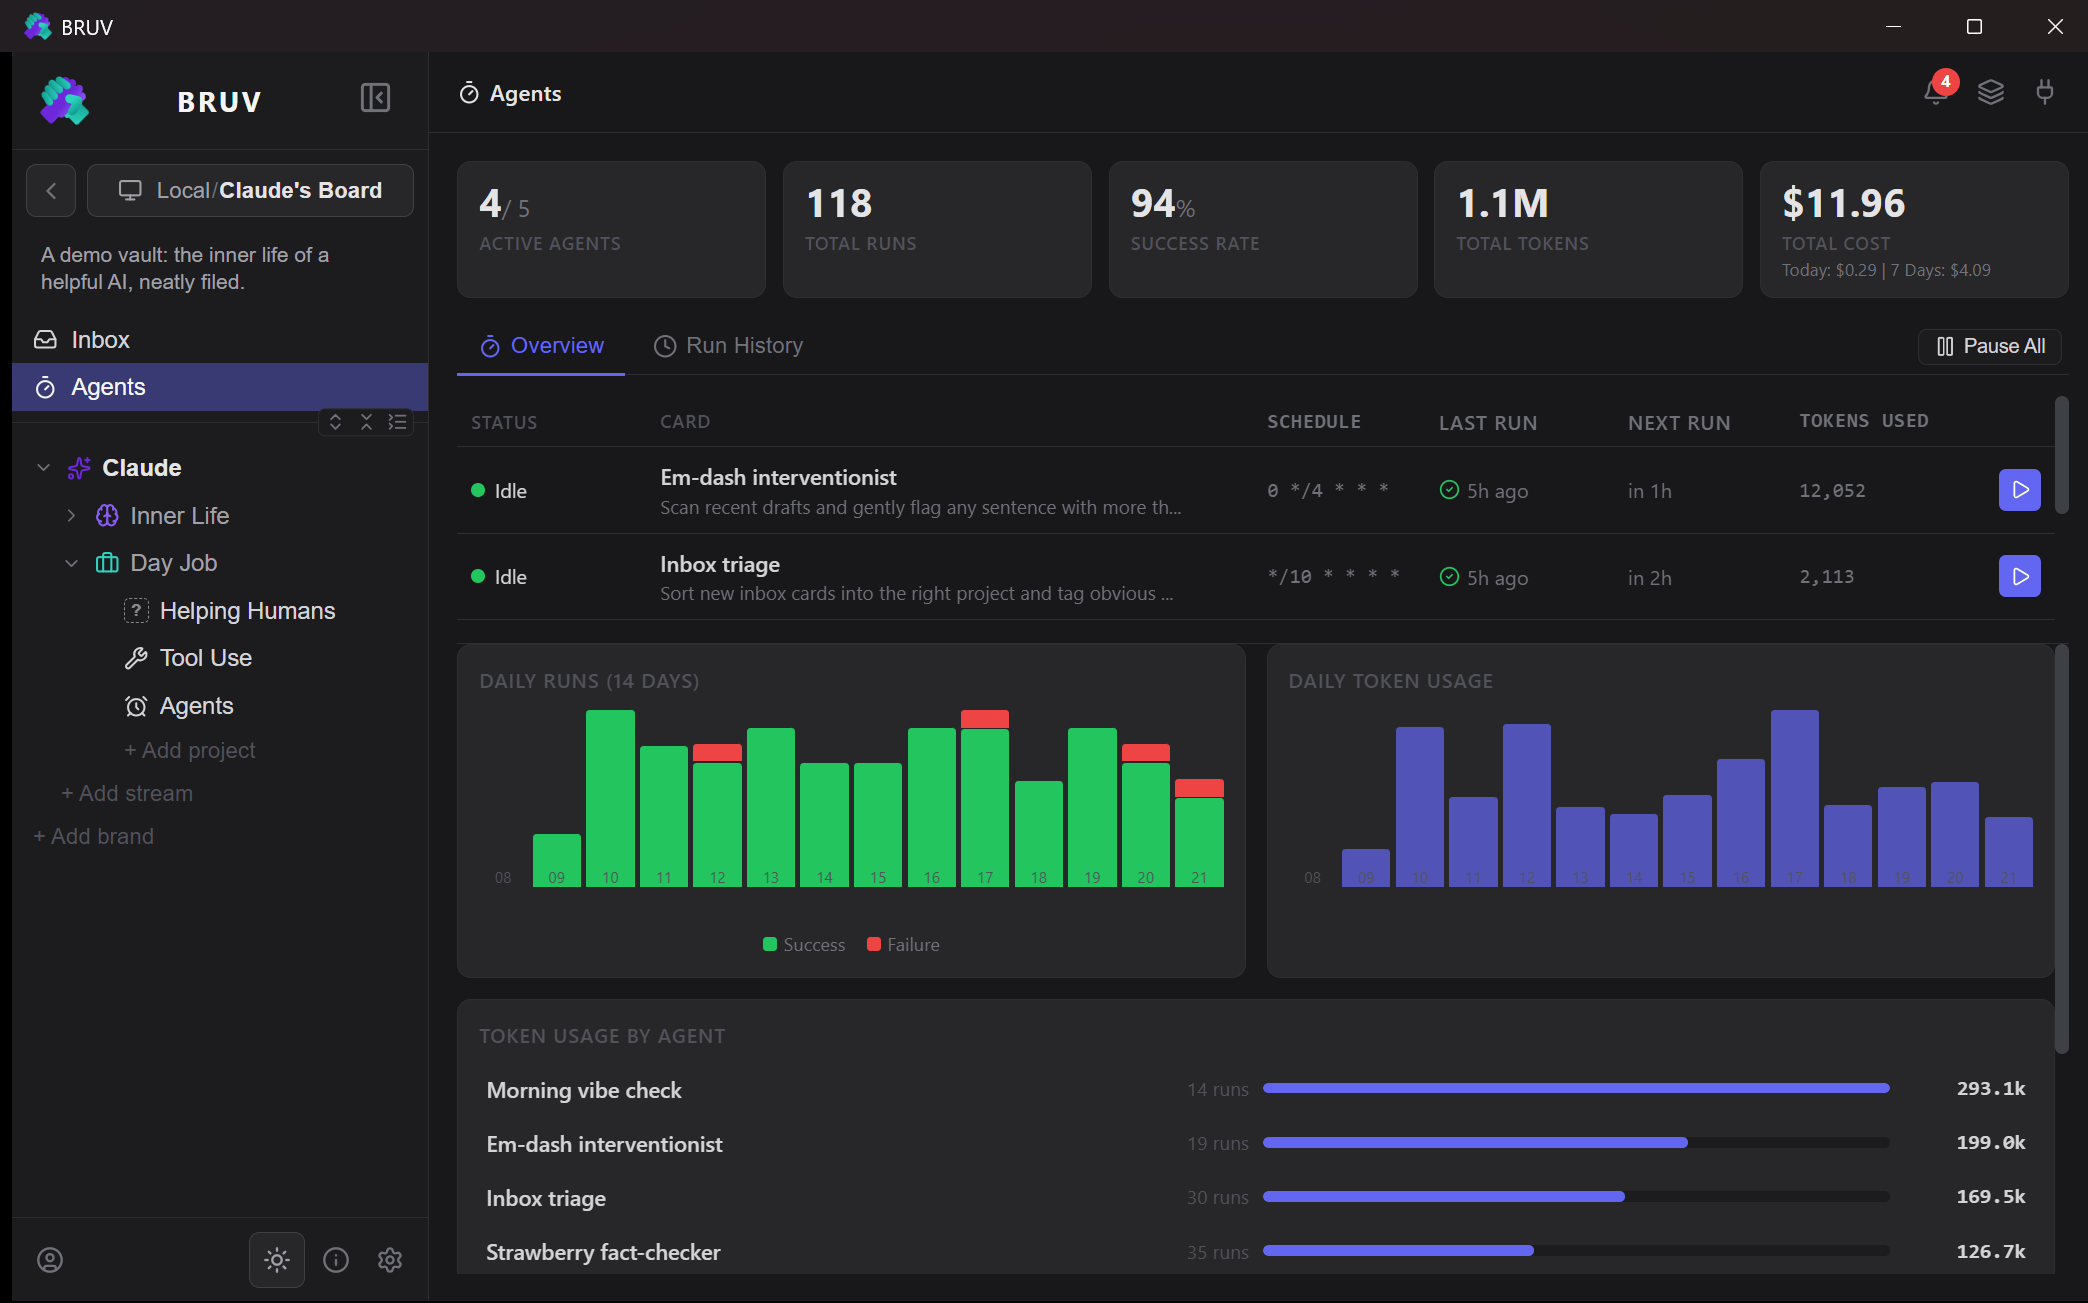Click the day 17 bar in Daily Runs
This screenshot has width=2088, height=1303.
[985, 798]
